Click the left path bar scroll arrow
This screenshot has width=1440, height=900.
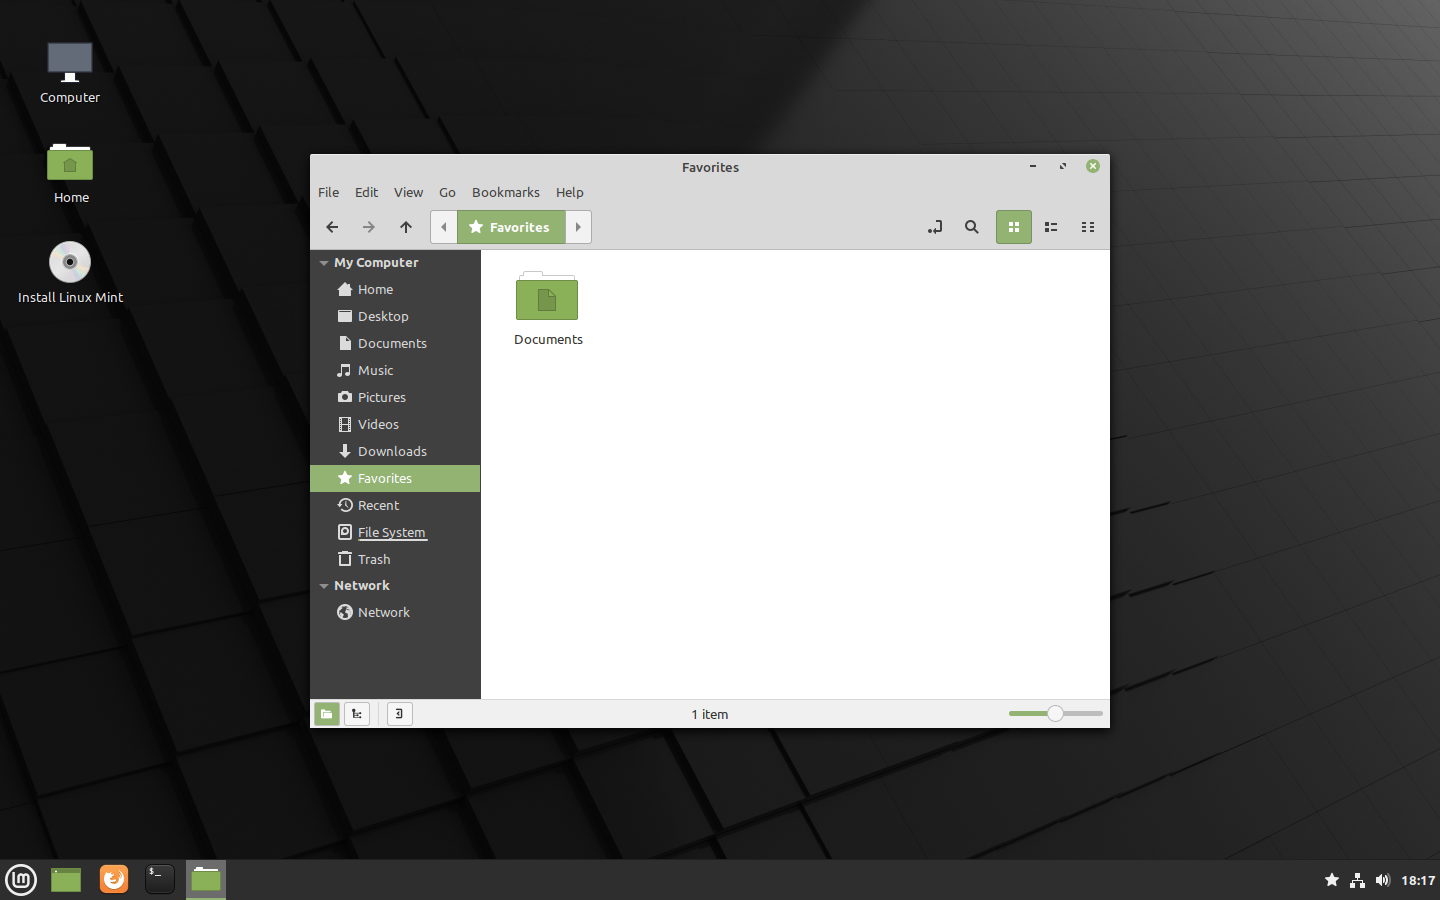point(444,227)
